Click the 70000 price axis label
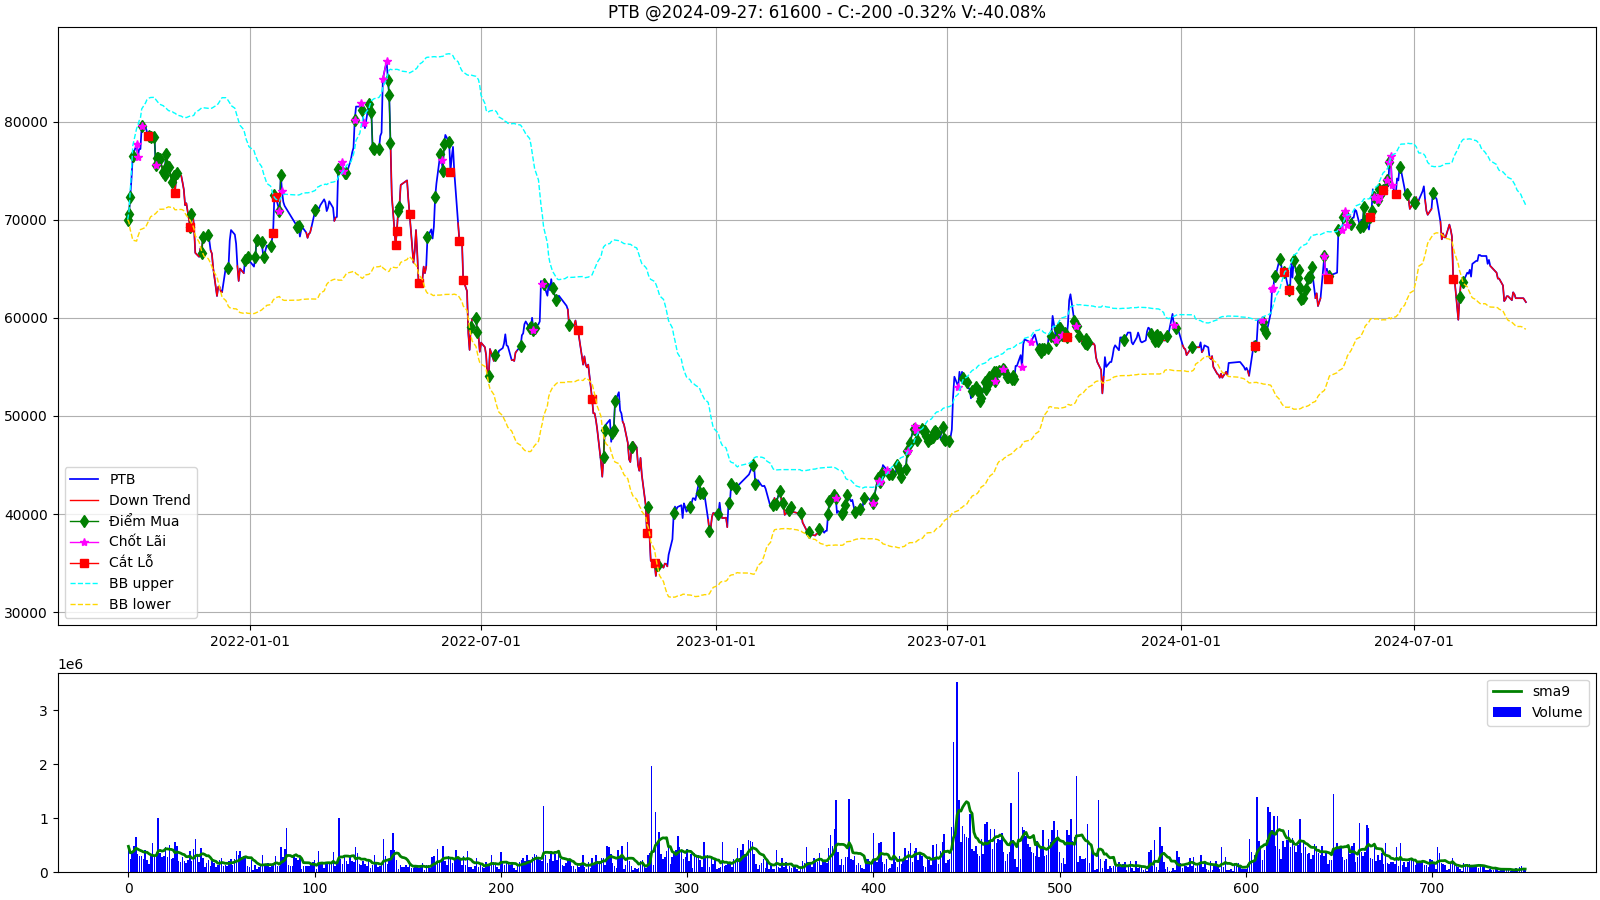 [x=26, y=220]
